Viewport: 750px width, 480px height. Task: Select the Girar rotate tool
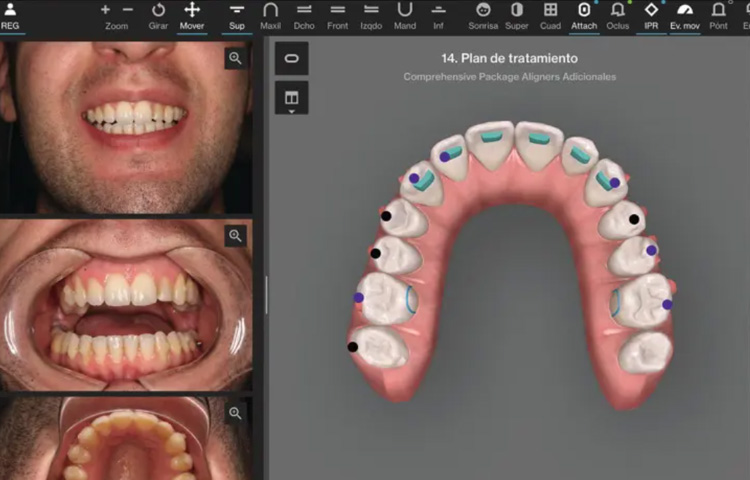click(x=158, y=14)
